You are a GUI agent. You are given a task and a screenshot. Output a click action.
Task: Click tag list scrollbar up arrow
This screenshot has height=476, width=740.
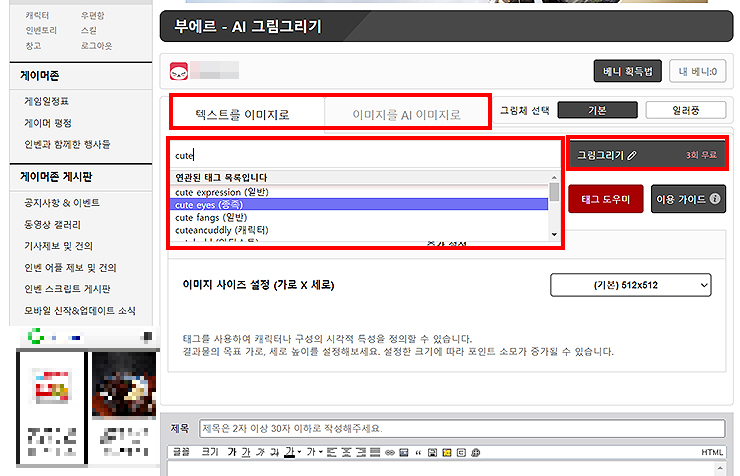point(554,177)
